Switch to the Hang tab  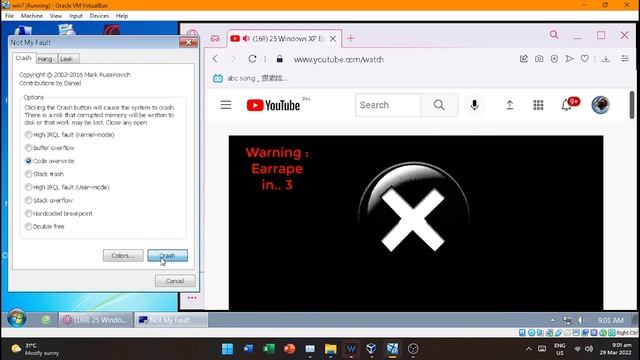coord(45,59)
